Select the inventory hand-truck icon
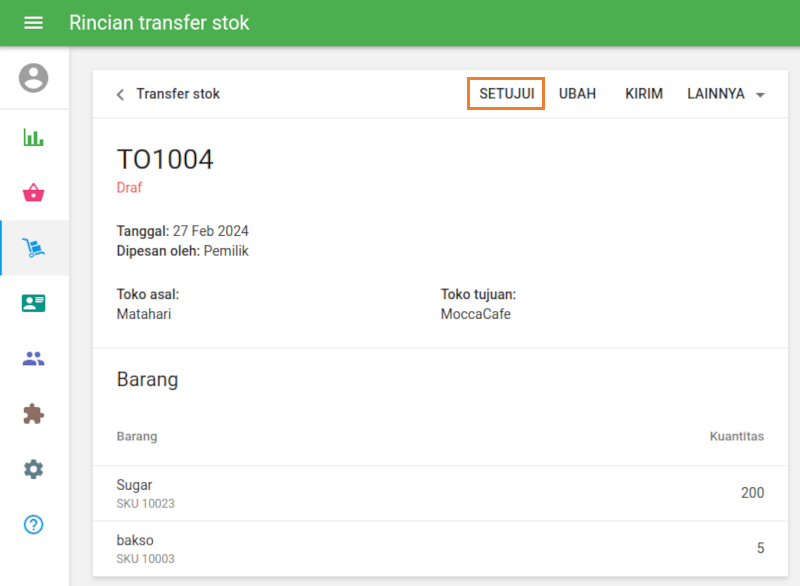Image resolution: width=800 pixels, height=586 pixels. 34,247
